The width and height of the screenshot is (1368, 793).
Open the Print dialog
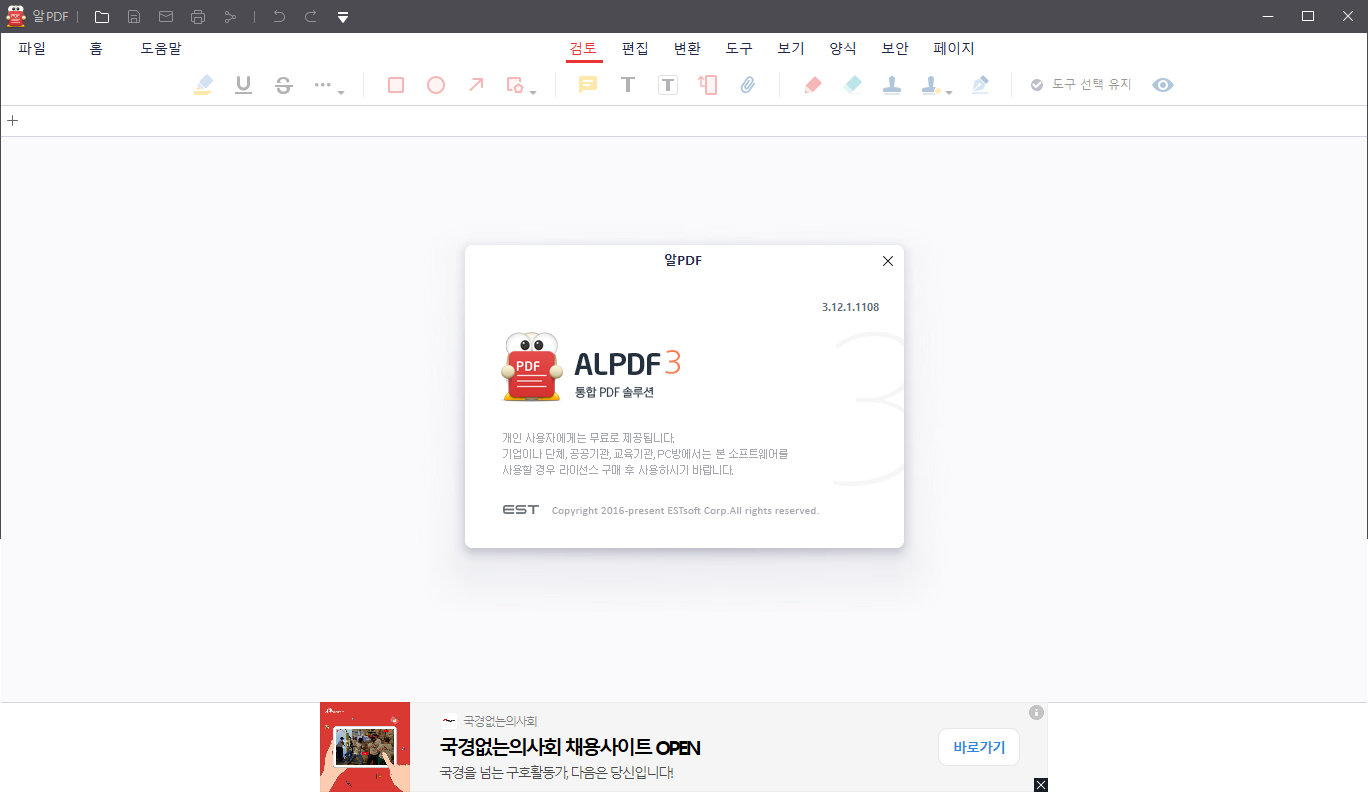[197, 16]
